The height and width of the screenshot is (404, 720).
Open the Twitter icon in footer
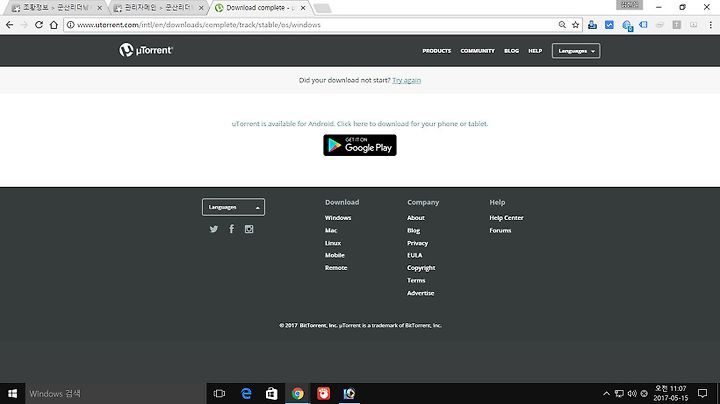(x=214, y=229)
